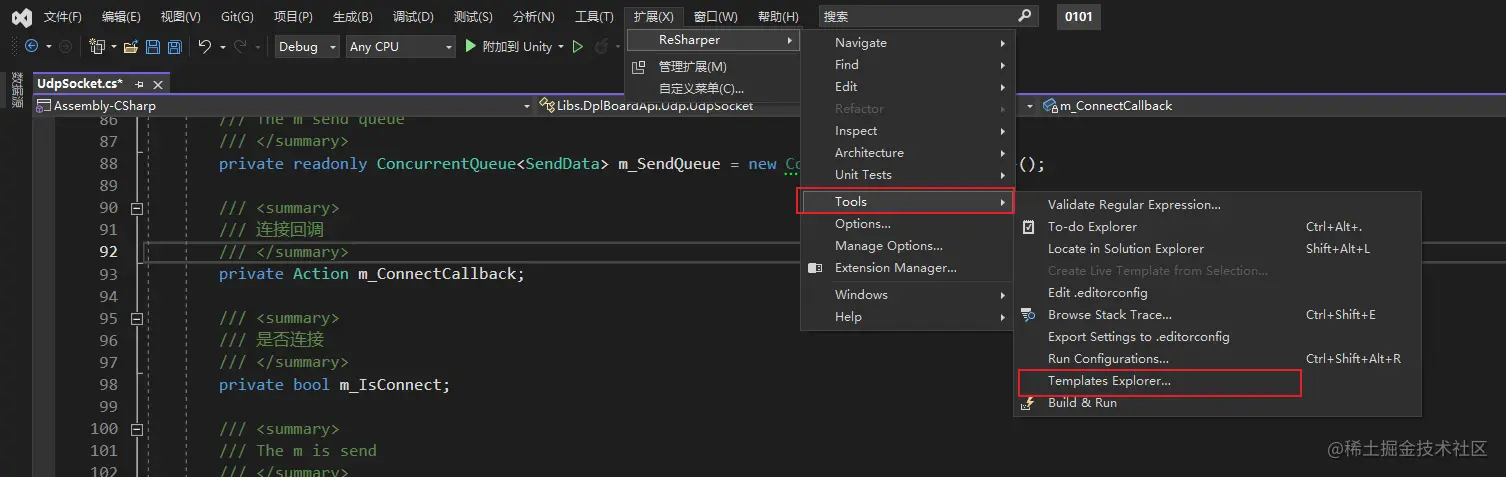
Task: Click the Extension Manager icon
Action: pyautogui.click(x=815, y=268)
